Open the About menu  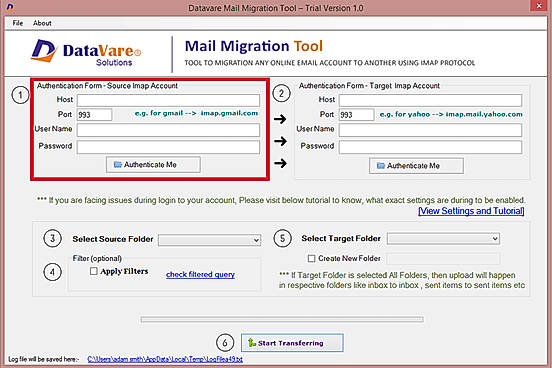coord(42,23)
